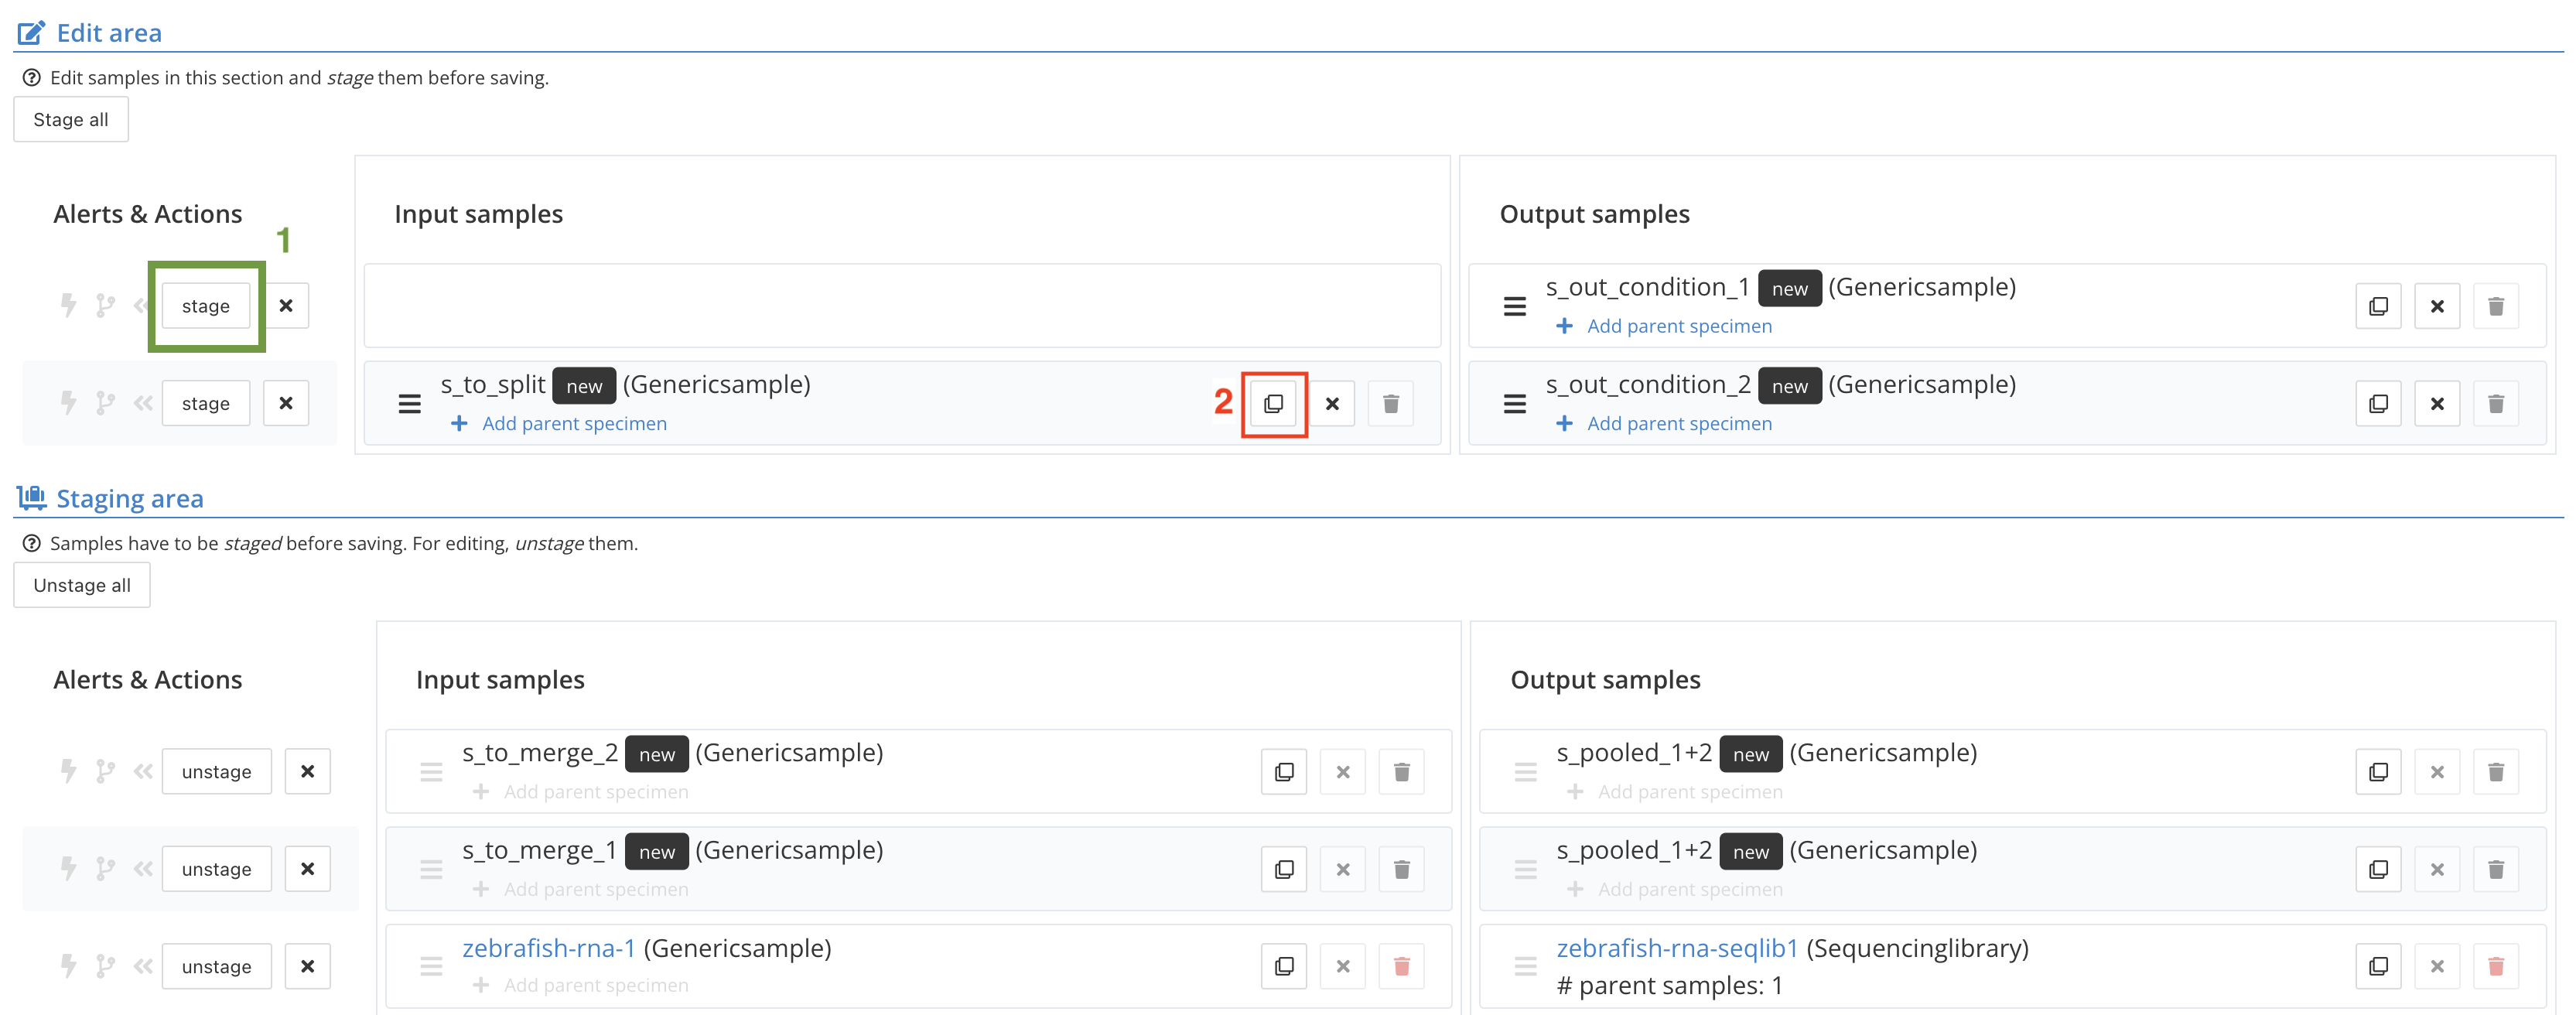The height and width of the screenshot is (1015, 2576).
Task: Delete s_to_split with the trash icon
Action: coord(1391,404)
